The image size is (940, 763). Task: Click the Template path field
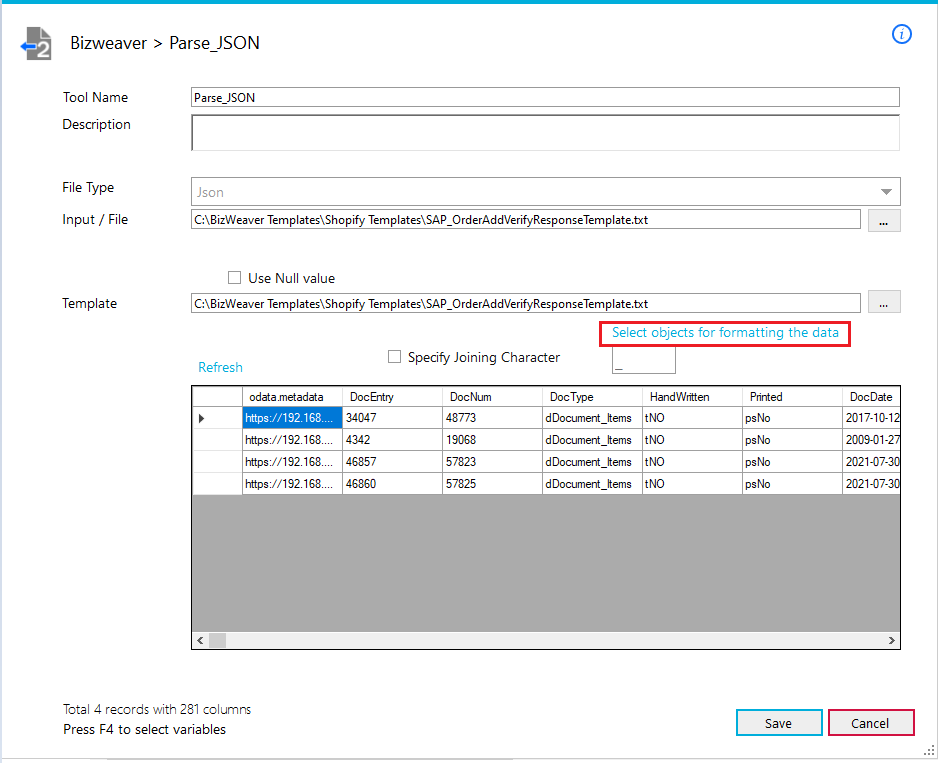coord(525,303)
